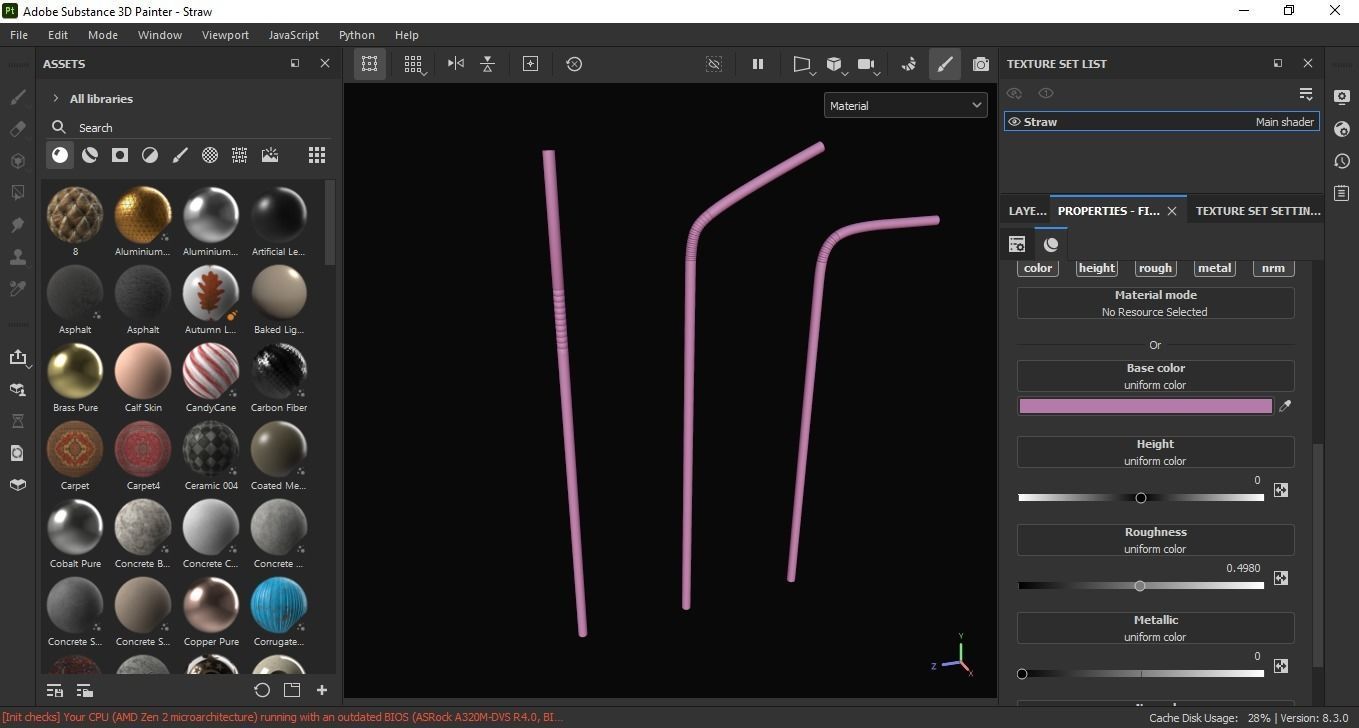Viewport: 1359px width, 728px height.
Task: Click the Height uniform color button
Action: pos(1155,452)
